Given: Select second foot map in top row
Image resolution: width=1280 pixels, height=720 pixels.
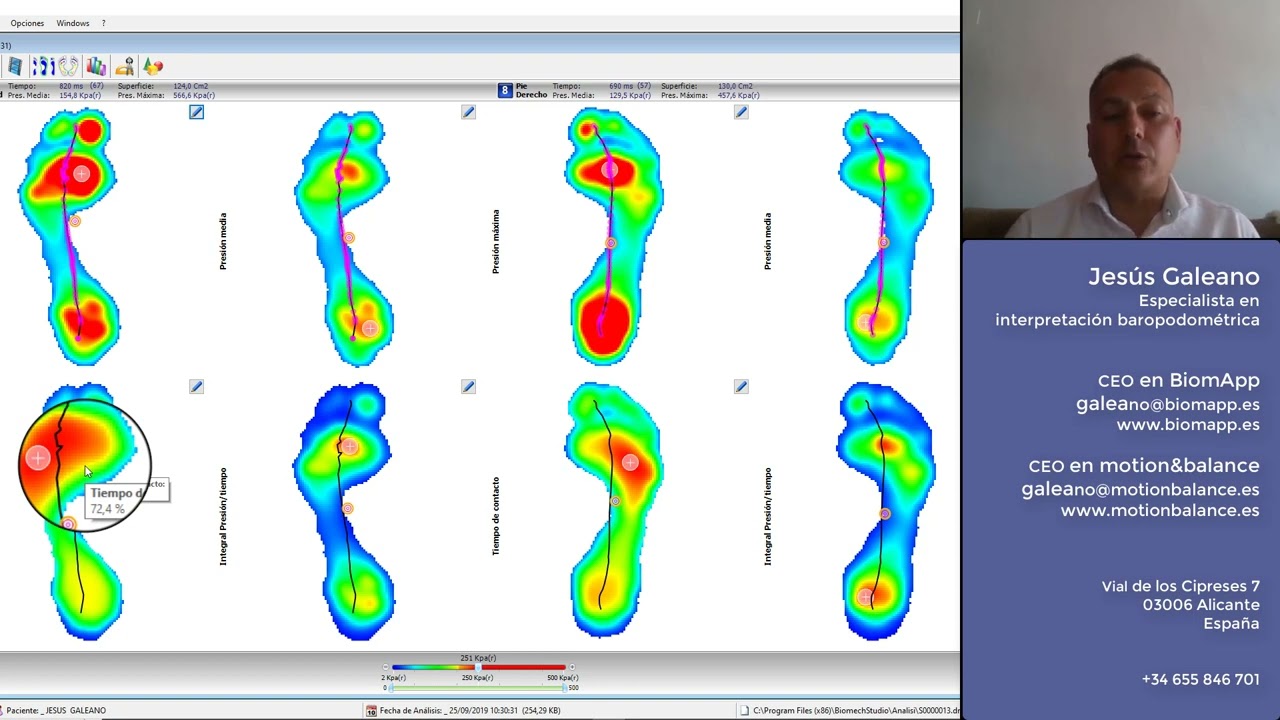Looking at the screenshot, I should pyautogui.click(x=343, y=236).
